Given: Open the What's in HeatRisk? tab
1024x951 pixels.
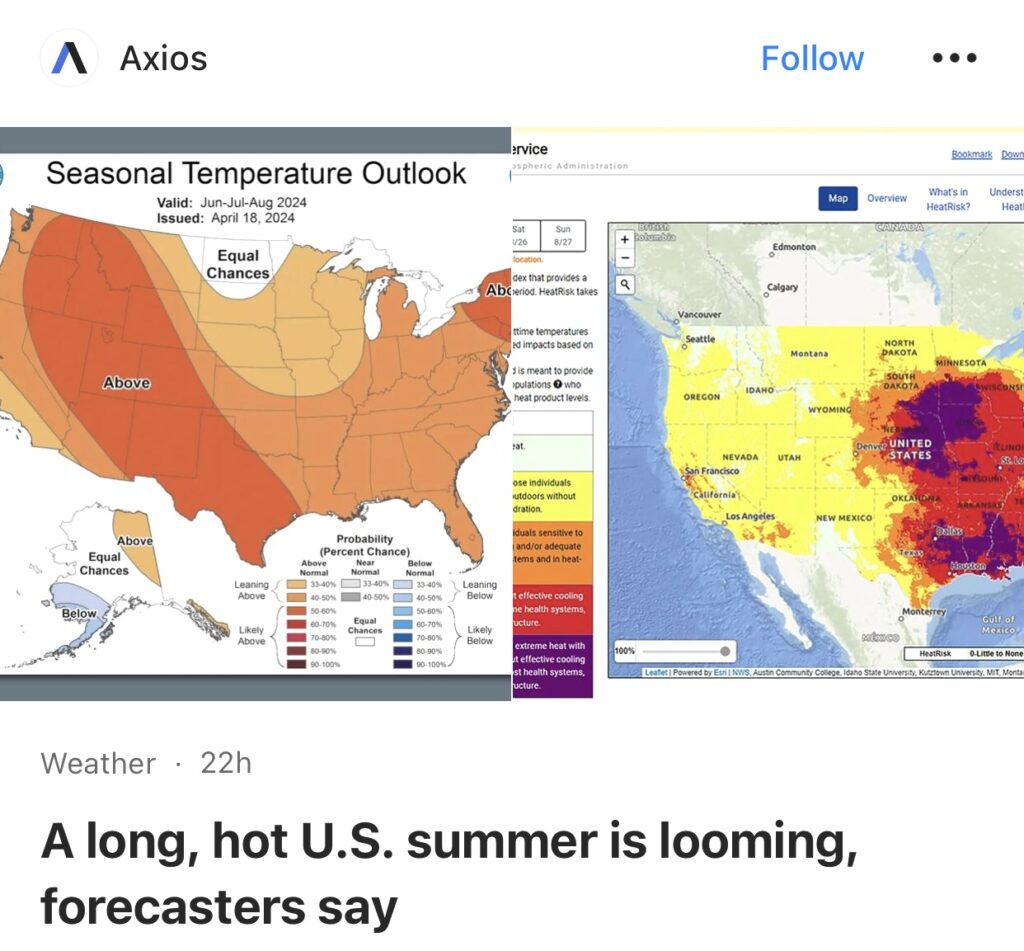Looking at the screenshot, I should click(x=947, y=198).
